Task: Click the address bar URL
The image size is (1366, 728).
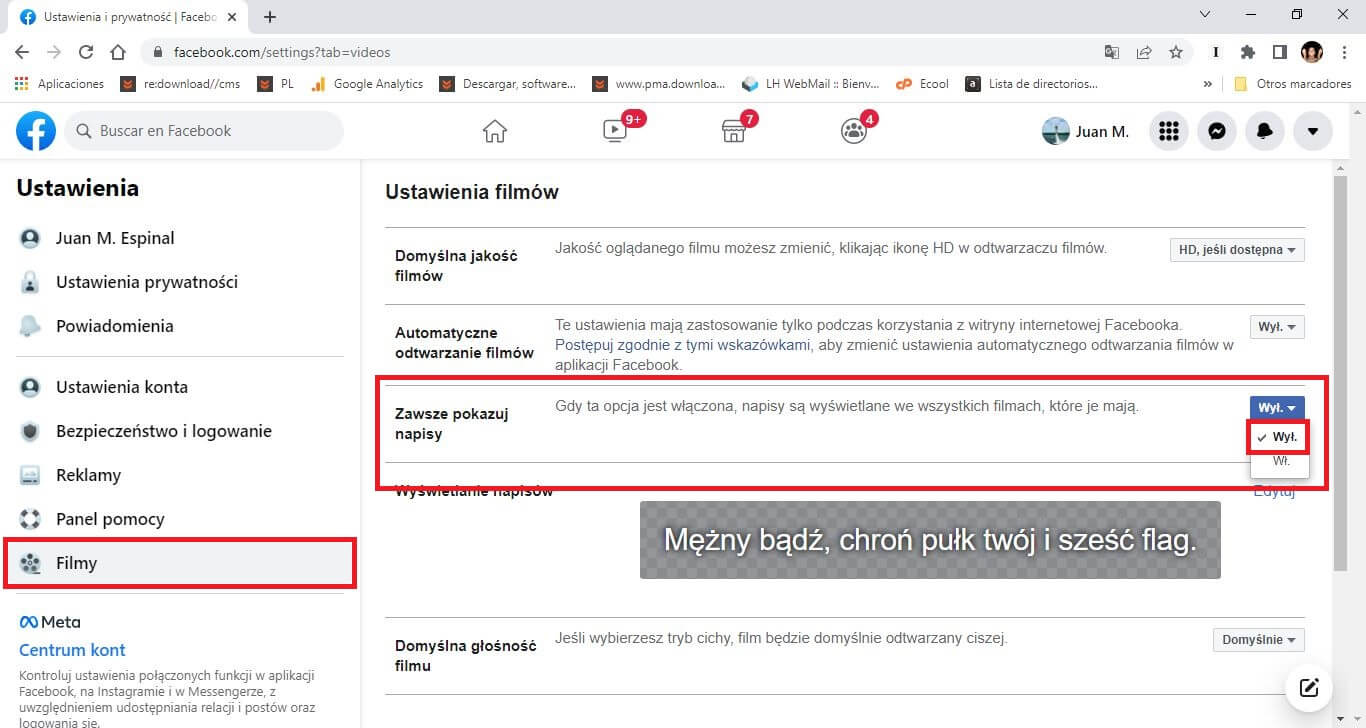Action: click(x=282, y=52)
